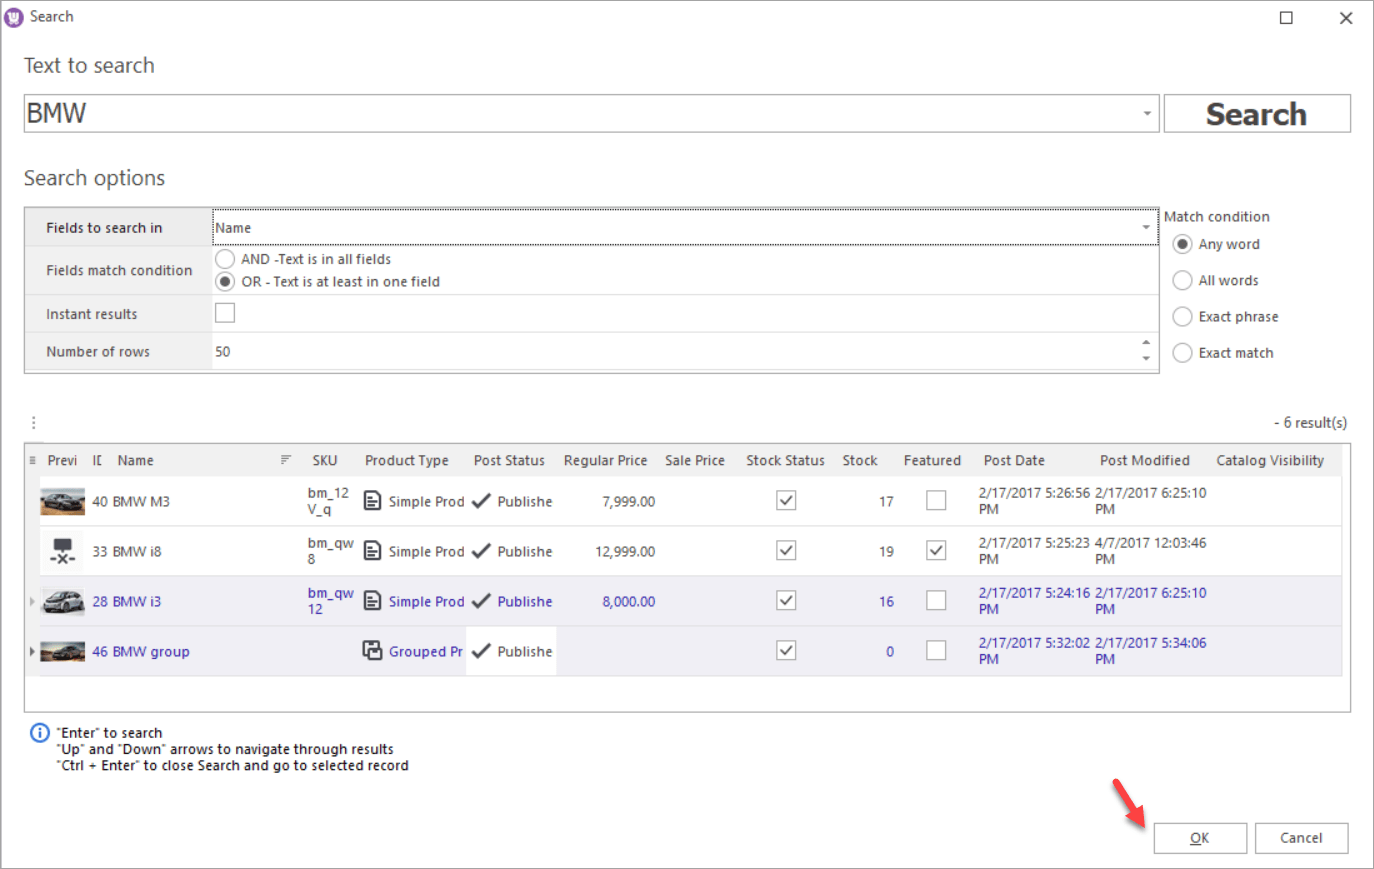Viewport: 1374px width, 869px height.
Task: Select the Exact match condition
Action: click(1182, 353)
